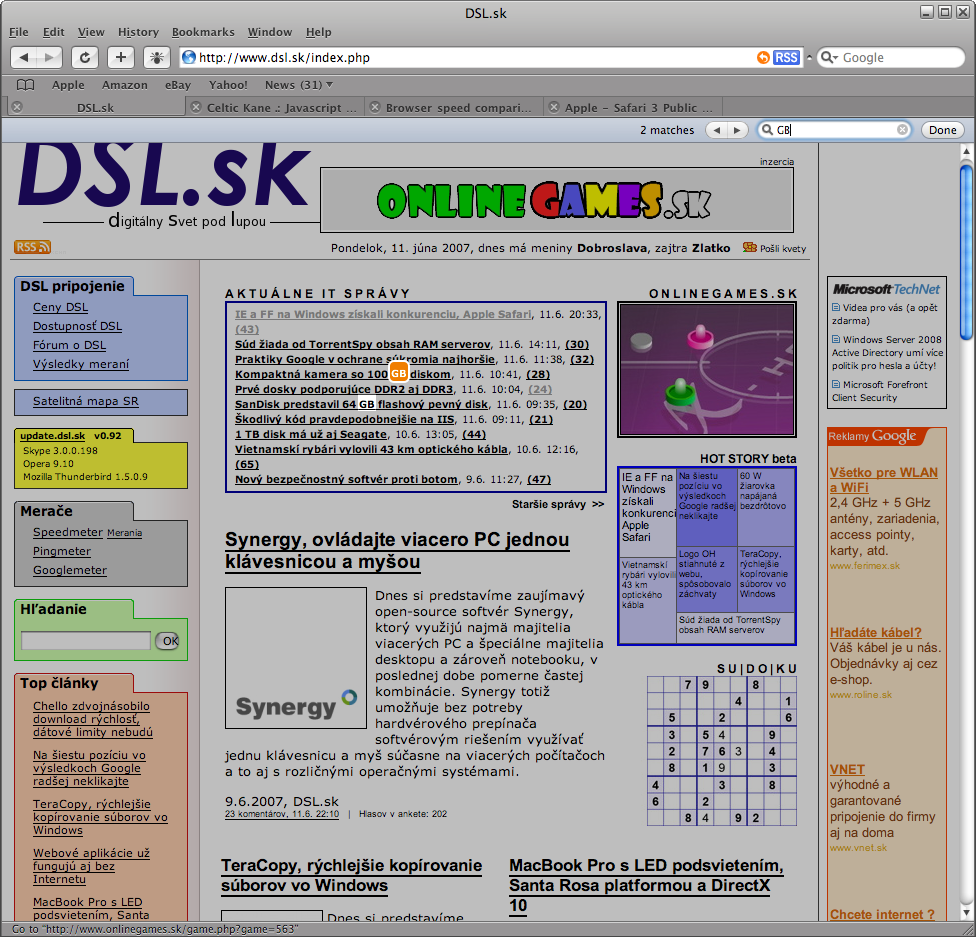Open the Všetko pre WLAN a WiFi ad
Viewport: 976px width, 937px height.
883,480
